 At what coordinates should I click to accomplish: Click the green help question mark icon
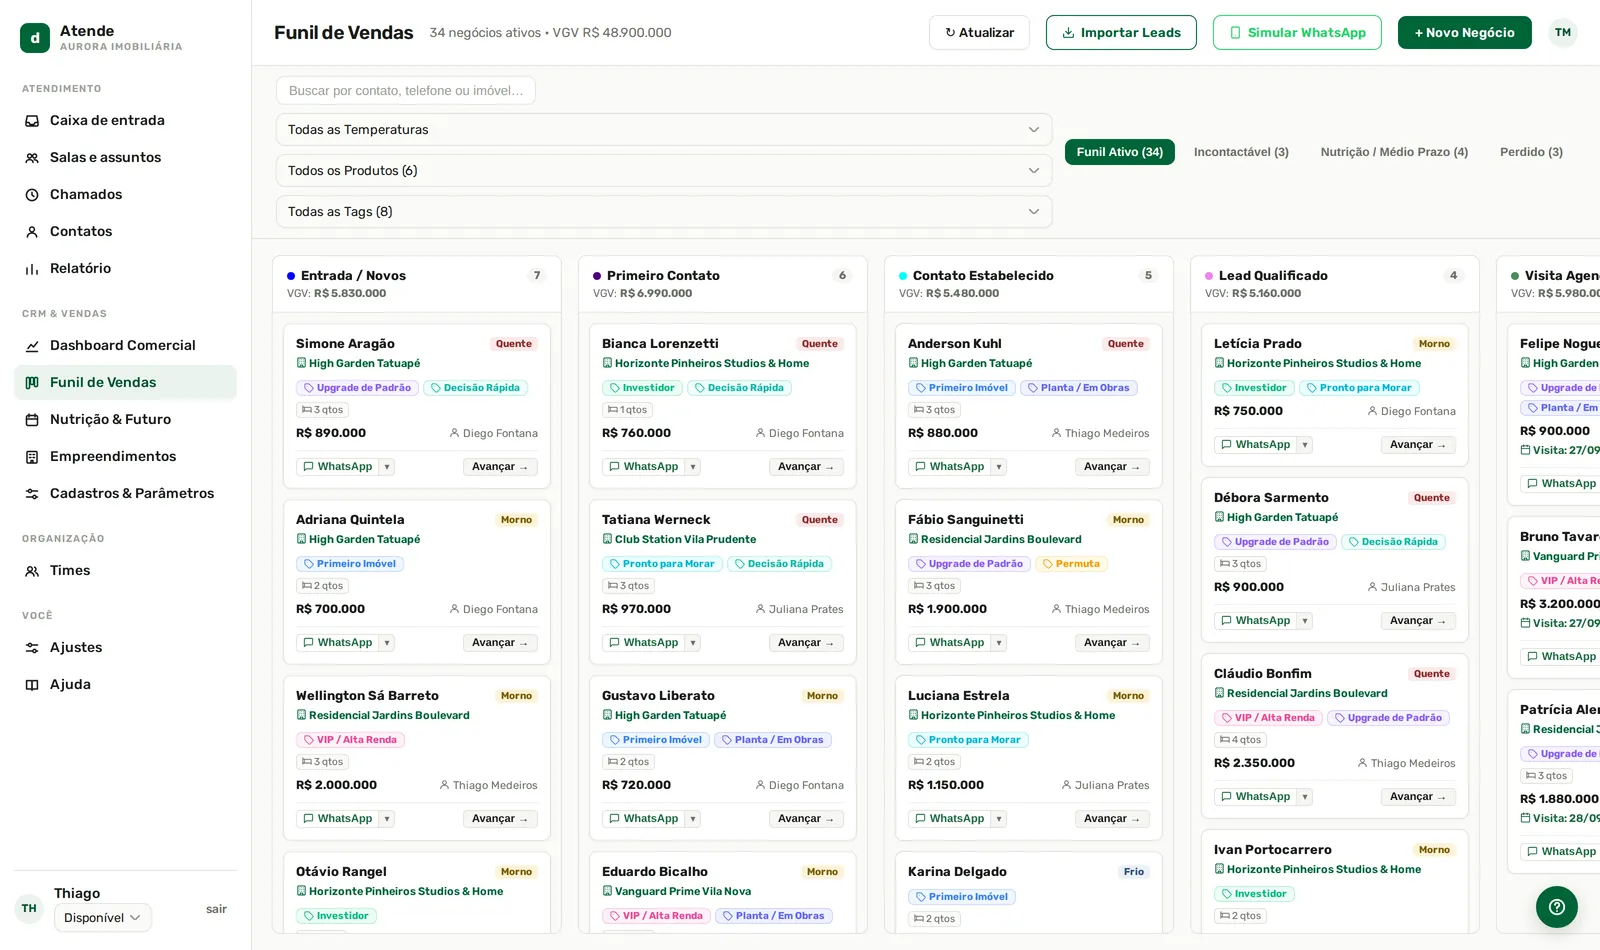click(x=1557, y=907)
